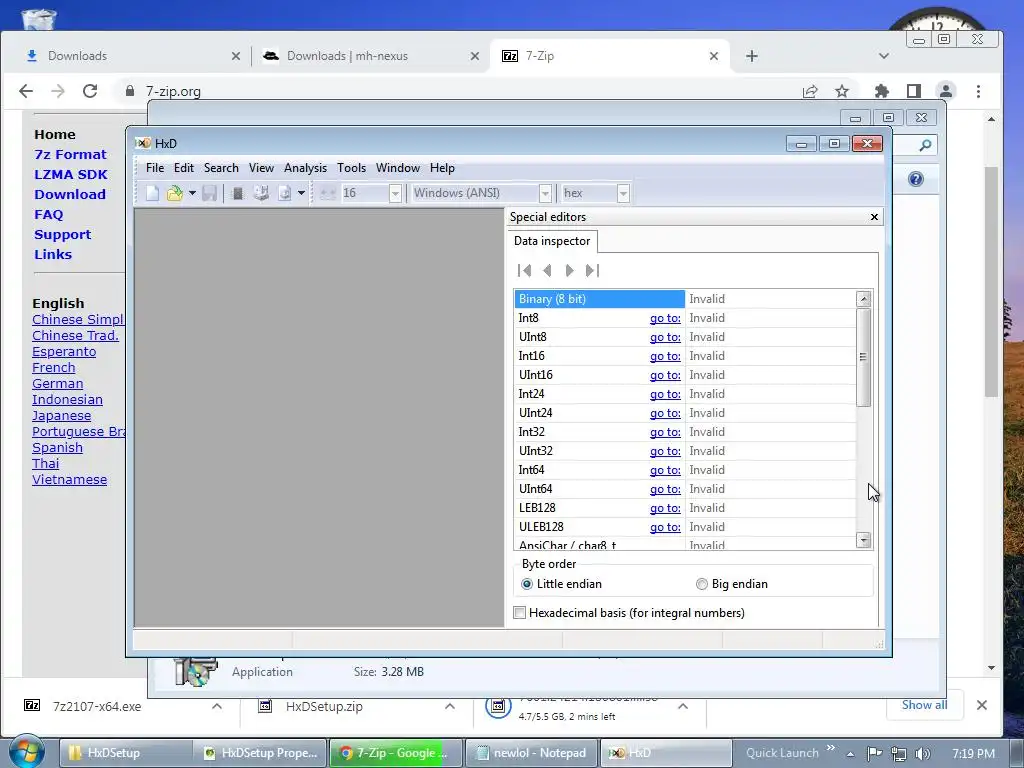
Task: Expand HxDSetup.zip download options
Action: 449,706
